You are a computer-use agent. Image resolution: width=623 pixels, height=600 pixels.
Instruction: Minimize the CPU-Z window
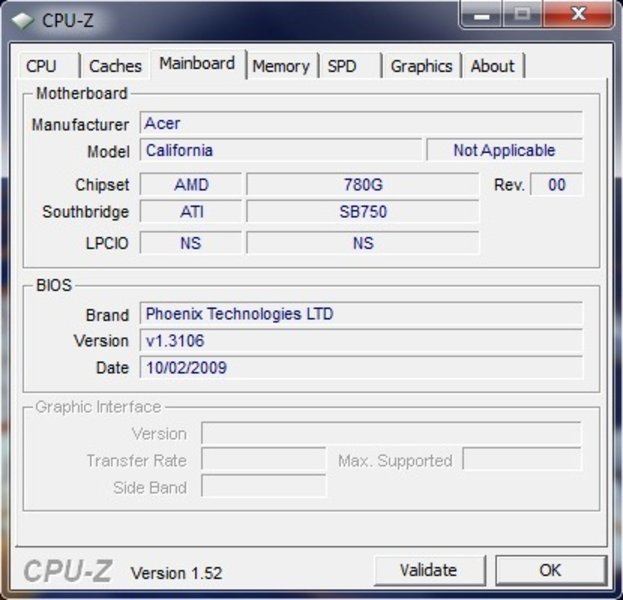pyautogui.click(x=482, y=14)
